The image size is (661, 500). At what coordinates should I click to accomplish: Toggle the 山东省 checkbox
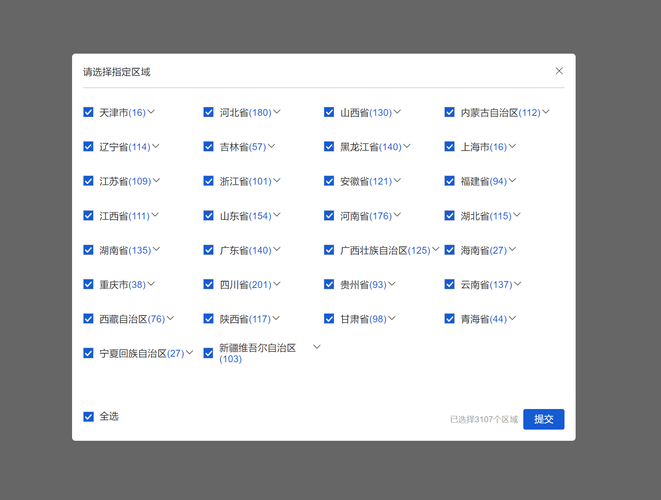click(209, 216)
